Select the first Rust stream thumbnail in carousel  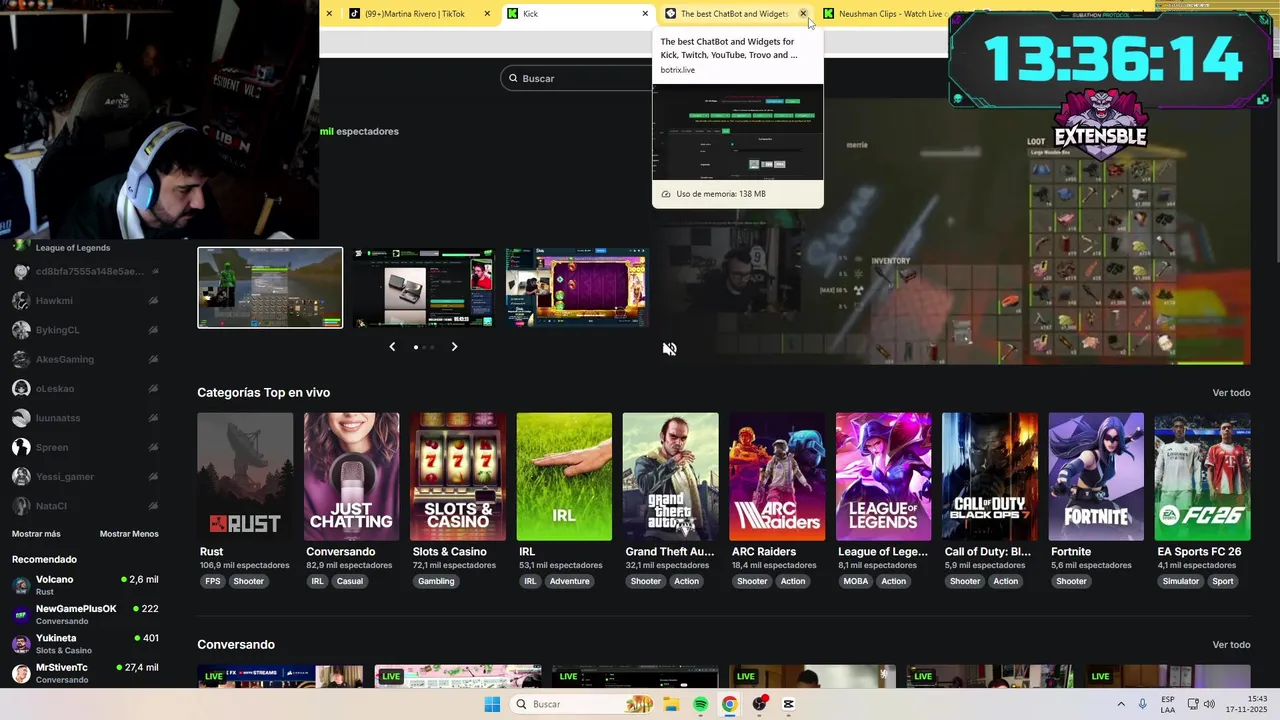[270, 288]
